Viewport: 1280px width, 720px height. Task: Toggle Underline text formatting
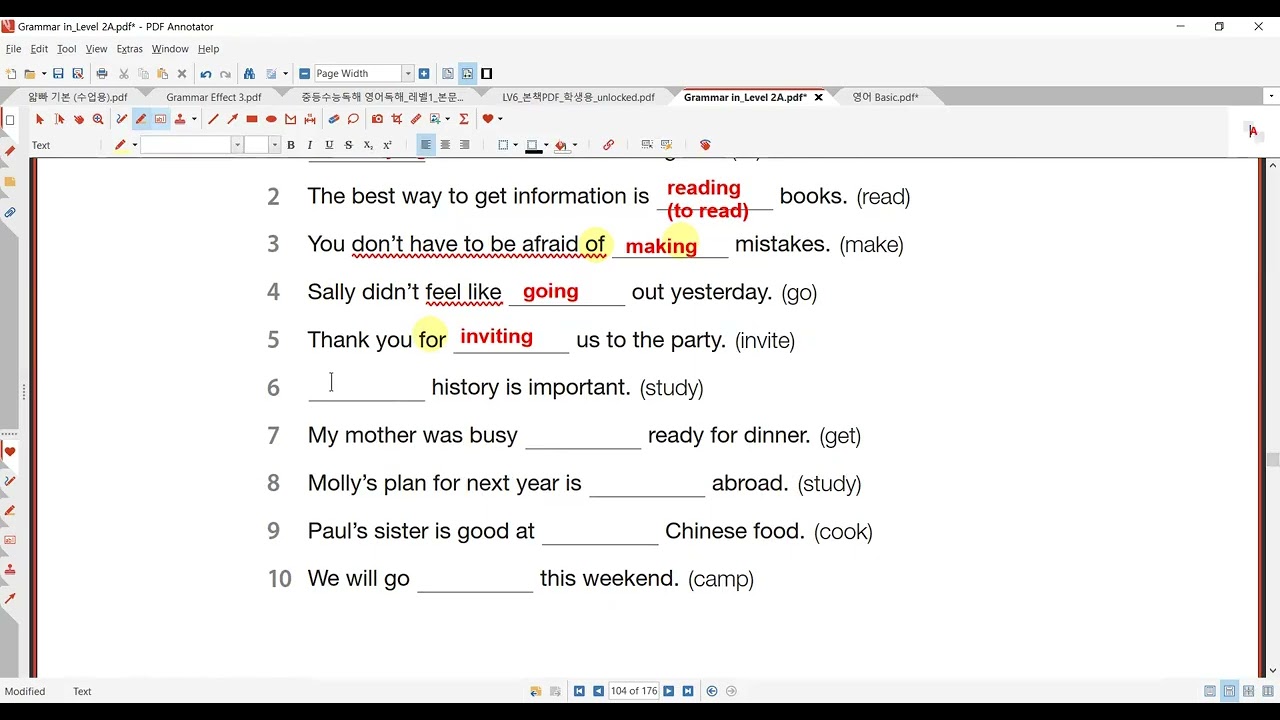click(329, 145)
